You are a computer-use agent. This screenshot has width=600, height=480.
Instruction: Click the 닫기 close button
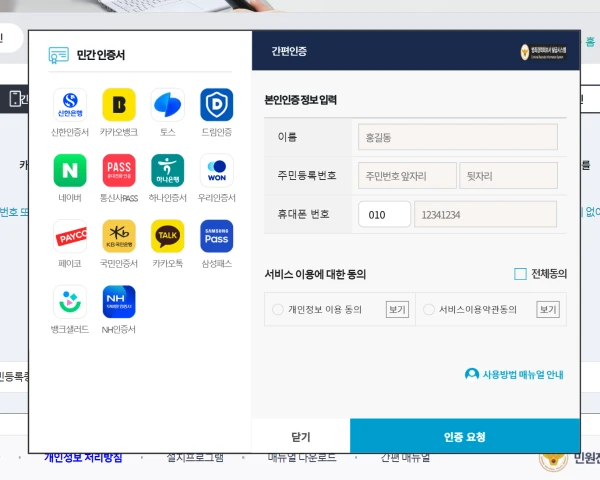click(x=301, y=436)
